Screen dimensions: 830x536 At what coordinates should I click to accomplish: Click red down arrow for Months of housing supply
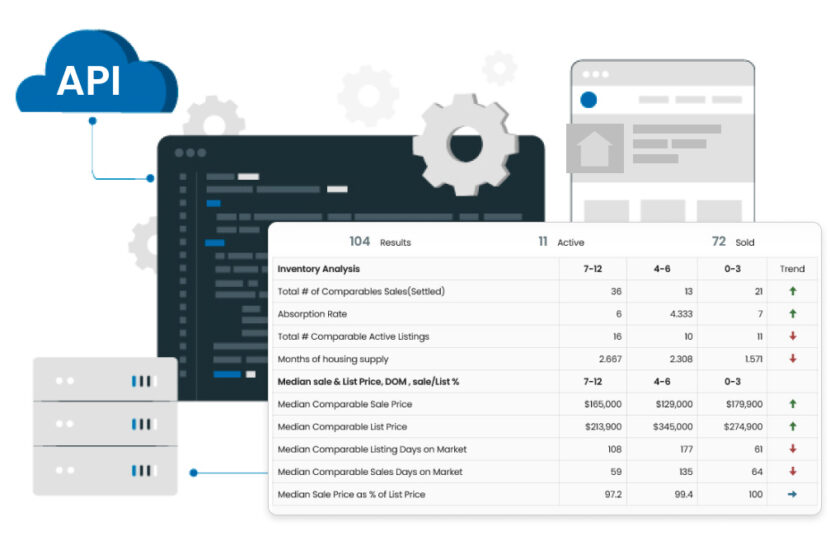tap(792, 358)
